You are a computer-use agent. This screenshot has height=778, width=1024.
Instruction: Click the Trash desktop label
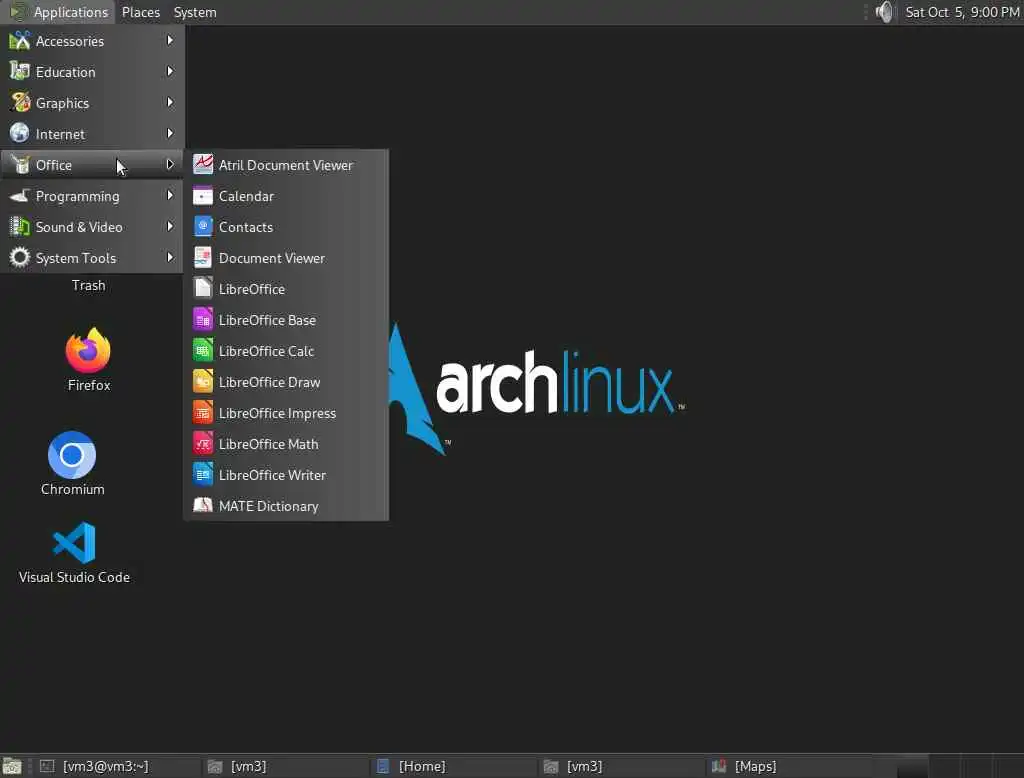click(x=88, y=285)
